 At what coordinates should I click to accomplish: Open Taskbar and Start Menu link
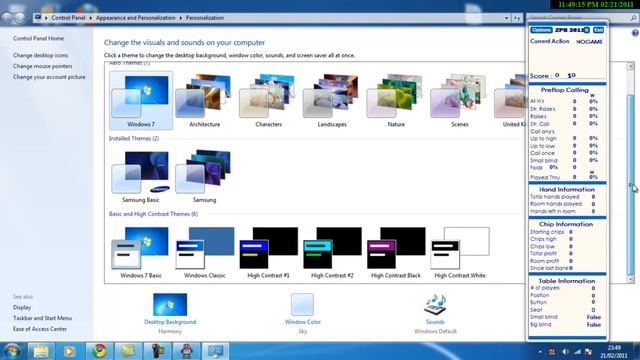(42, 318)
